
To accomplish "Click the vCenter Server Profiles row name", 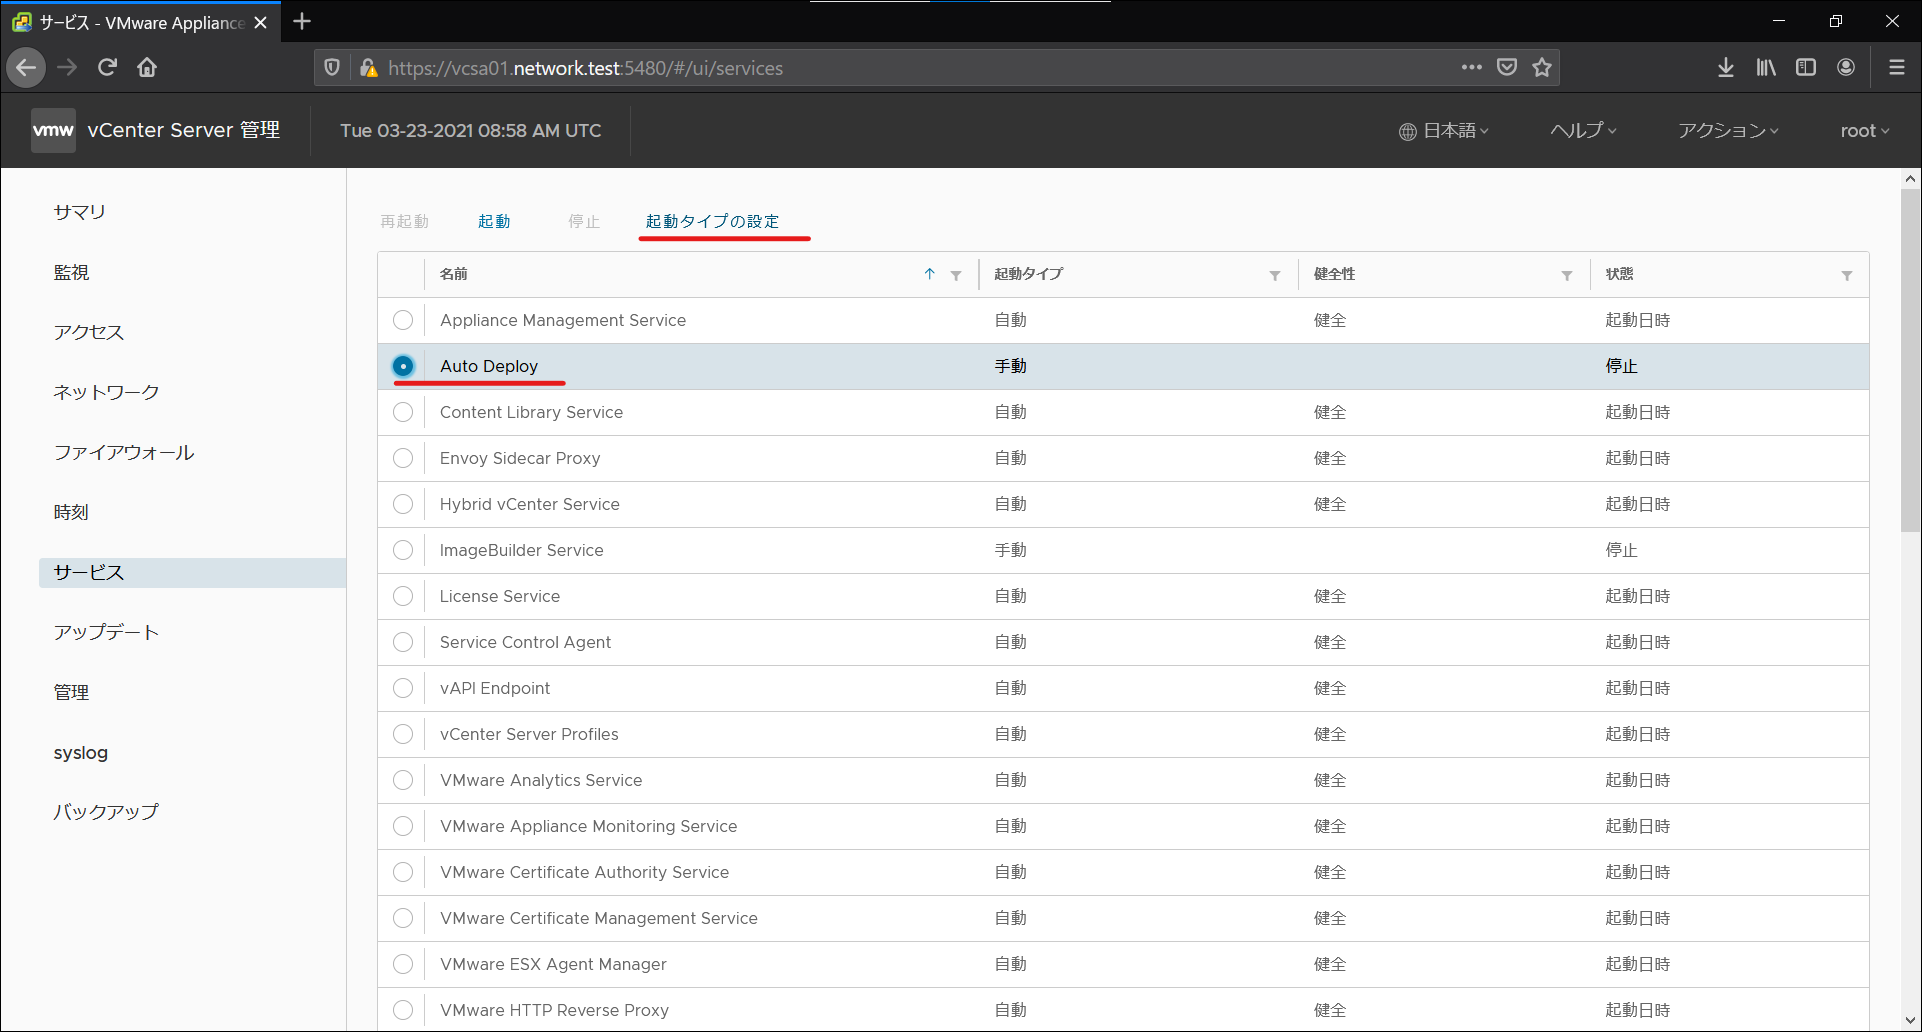I will pyautogui.click(x=529, y=734).
